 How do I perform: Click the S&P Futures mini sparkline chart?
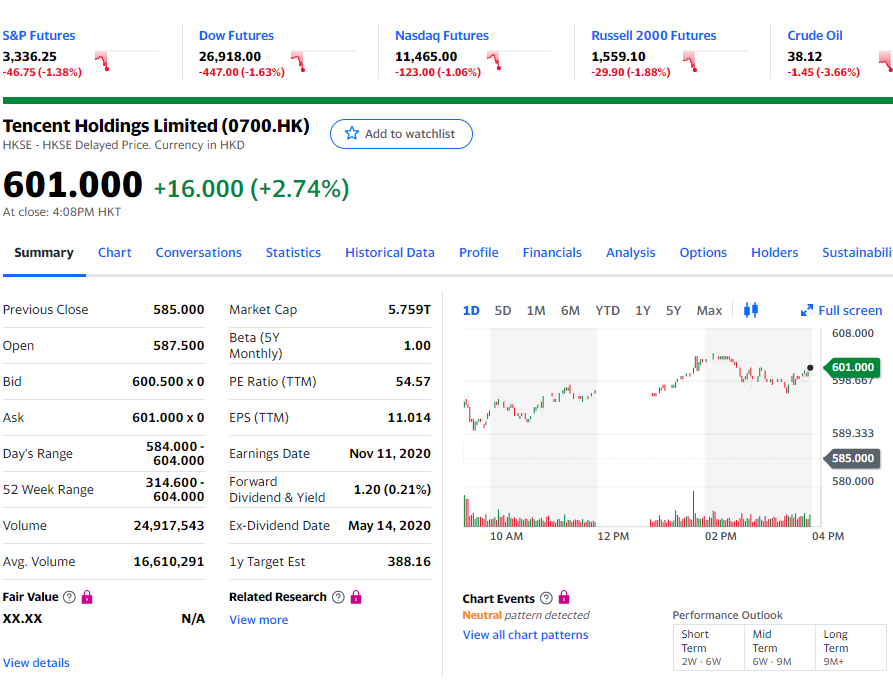coord(128,60)
